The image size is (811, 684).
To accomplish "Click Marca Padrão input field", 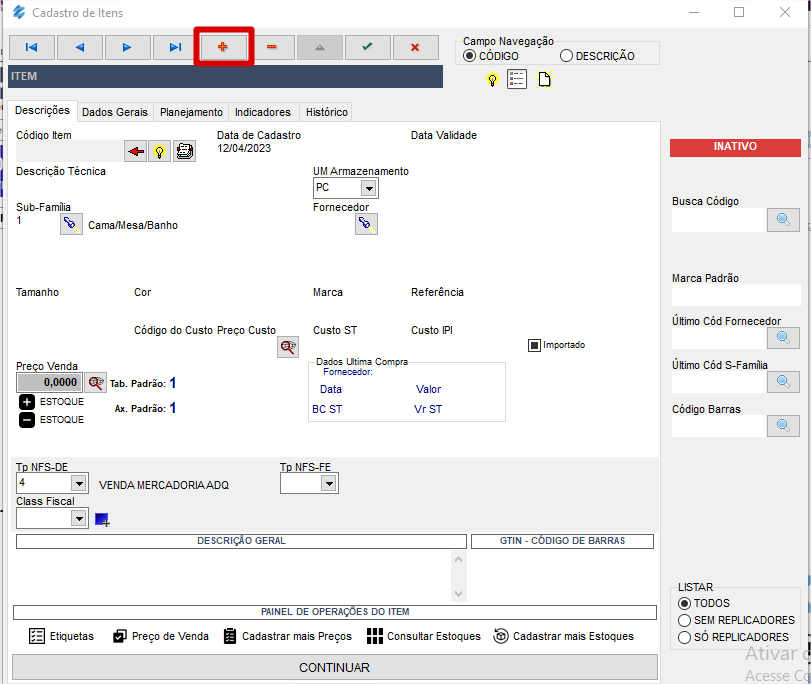I will pos(736,295).
